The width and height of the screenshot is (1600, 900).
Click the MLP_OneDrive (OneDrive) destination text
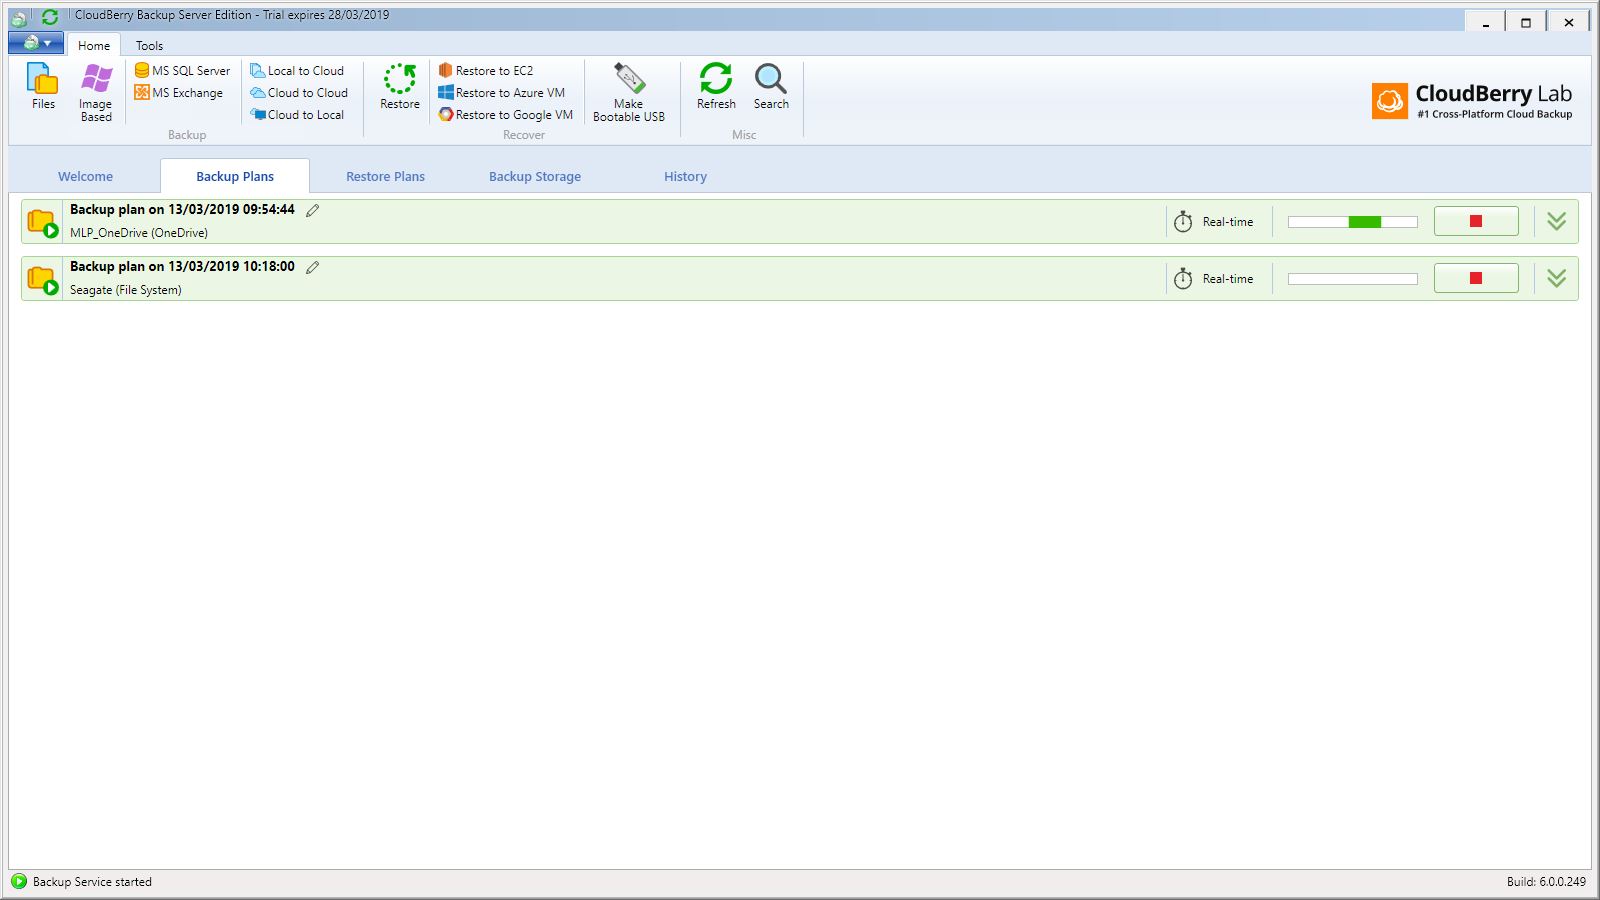(139, 232)
